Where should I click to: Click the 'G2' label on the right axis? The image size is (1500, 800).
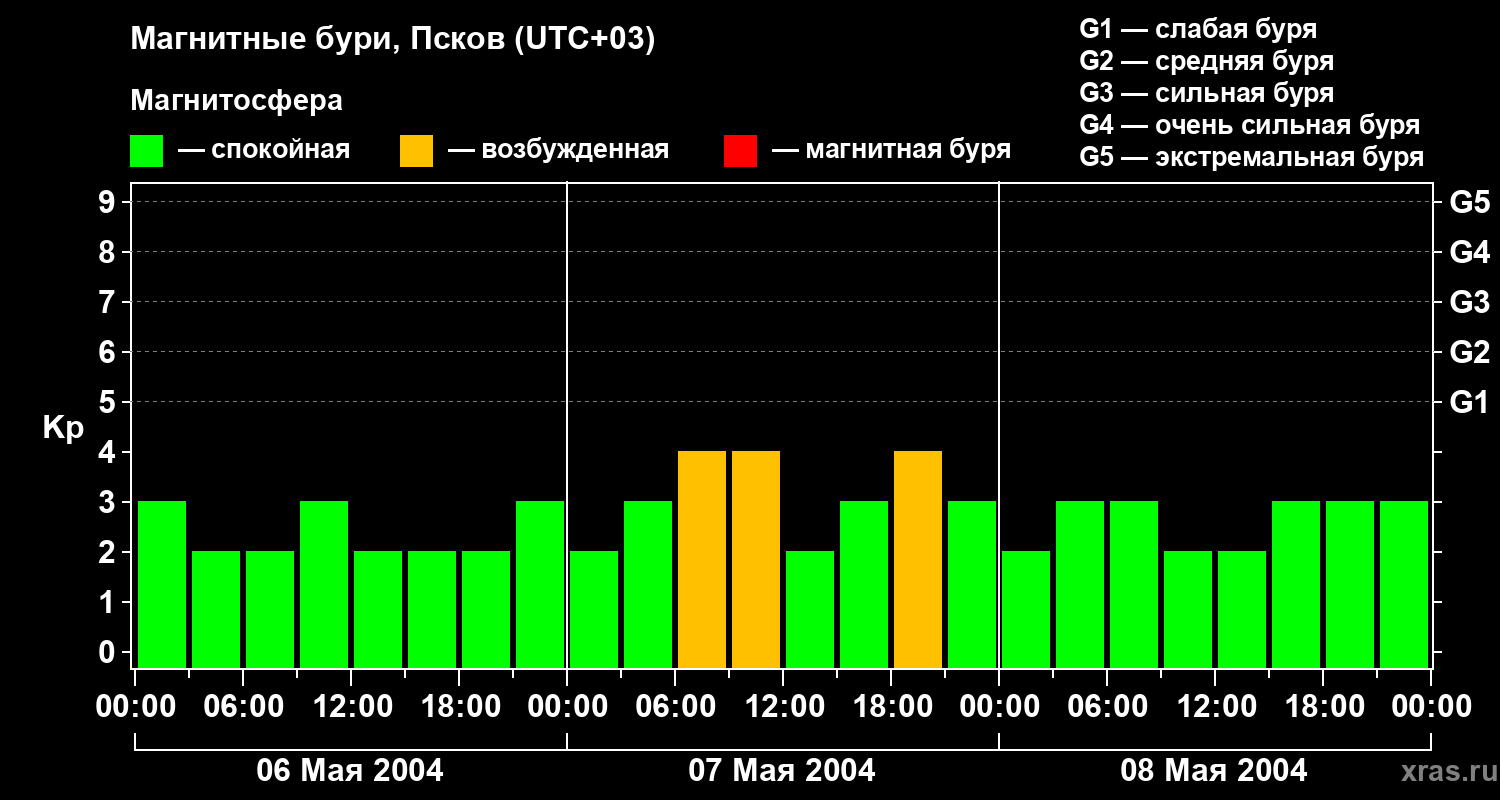[1469, 352]
